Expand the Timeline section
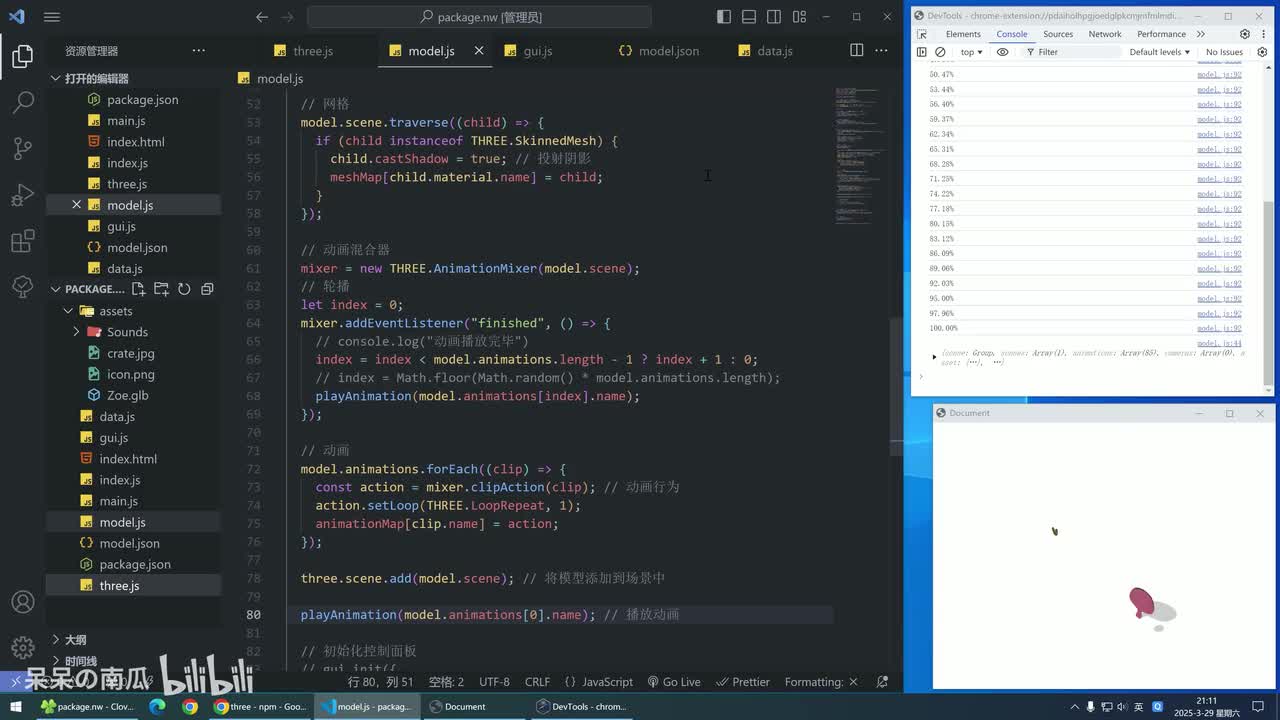 (56, 661)
